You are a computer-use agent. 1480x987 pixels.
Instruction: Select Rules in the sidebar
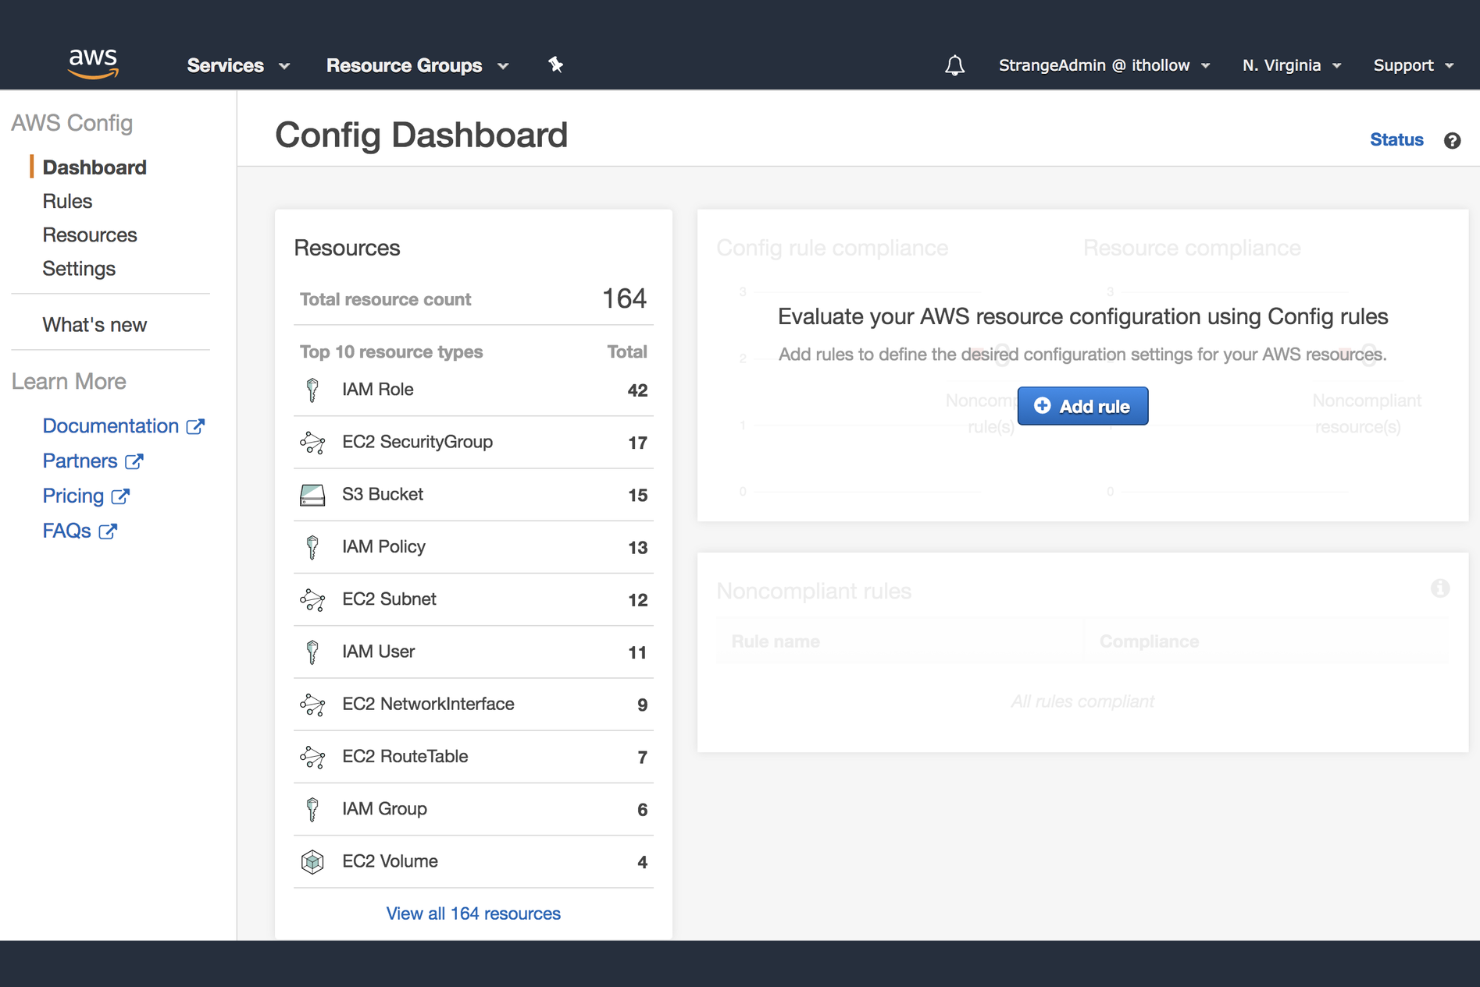click(67, 200)
